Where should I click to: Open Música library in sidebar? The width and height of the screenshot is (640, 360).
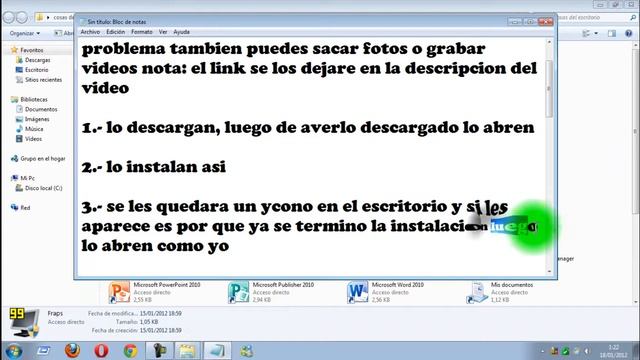(34, 129)
